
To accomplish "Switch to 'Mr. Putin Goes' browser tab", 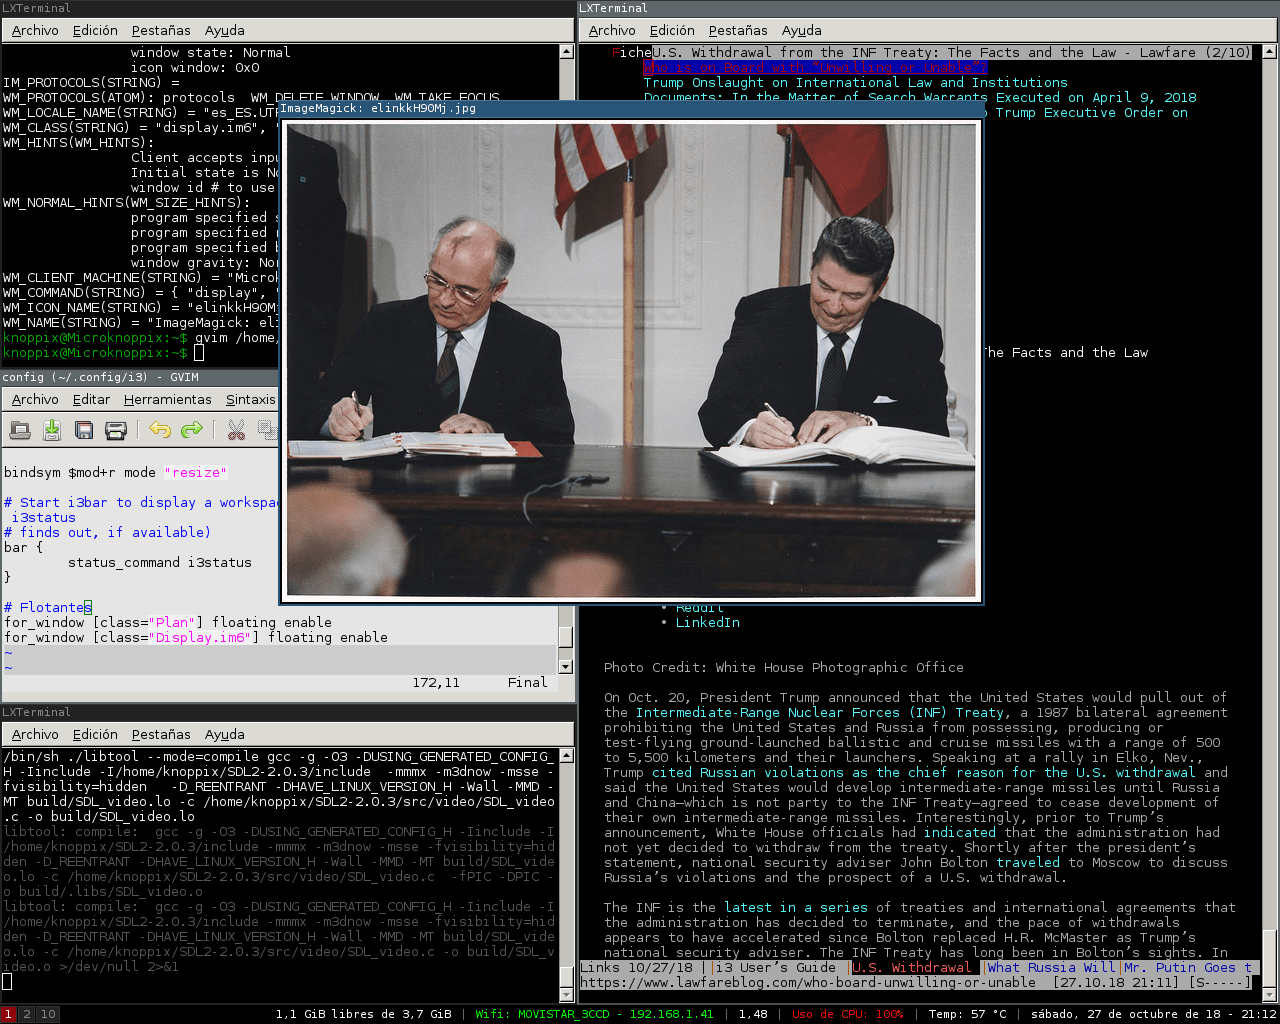I will pyautogui.click(x=1188, y=968).
